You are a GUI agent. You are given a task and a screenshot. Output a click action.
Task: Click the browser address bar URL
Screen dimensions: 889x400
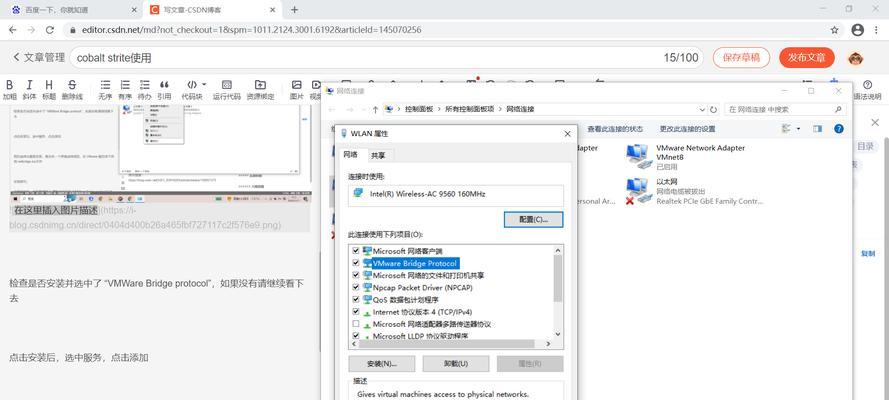(252, 30)
